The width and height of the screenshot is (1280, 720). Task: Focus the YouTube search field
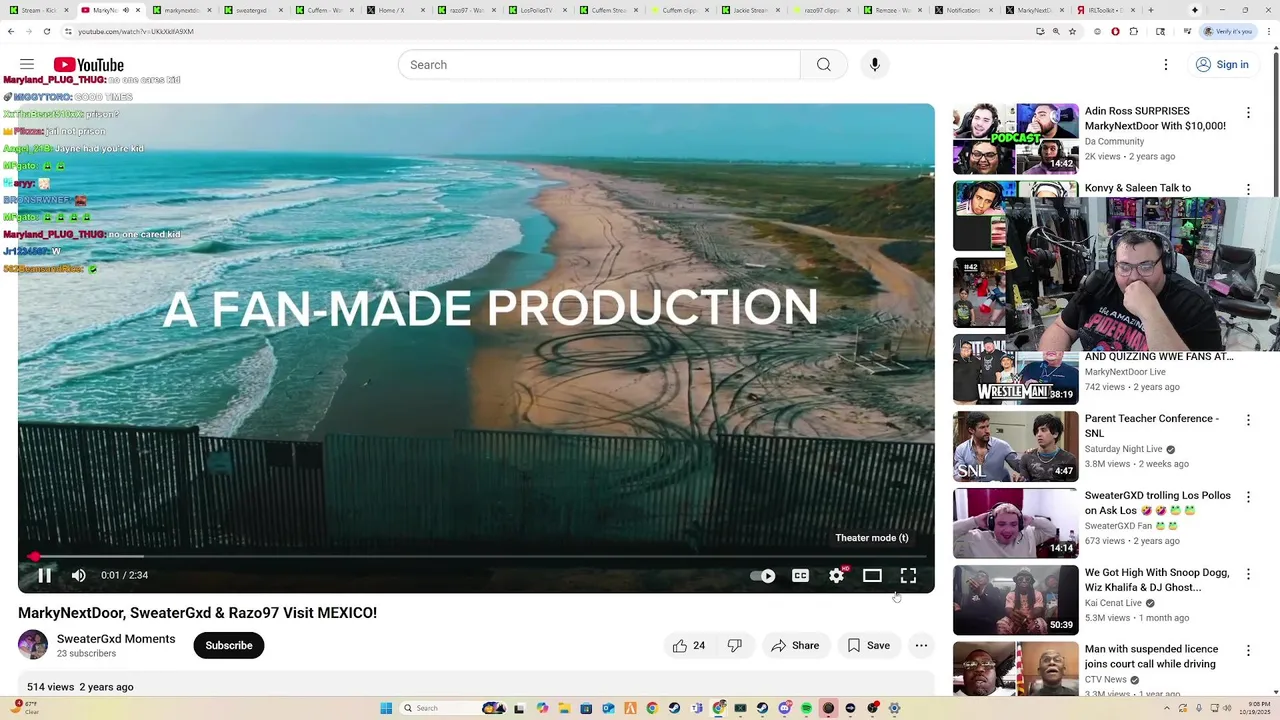[x=599, y=65]
